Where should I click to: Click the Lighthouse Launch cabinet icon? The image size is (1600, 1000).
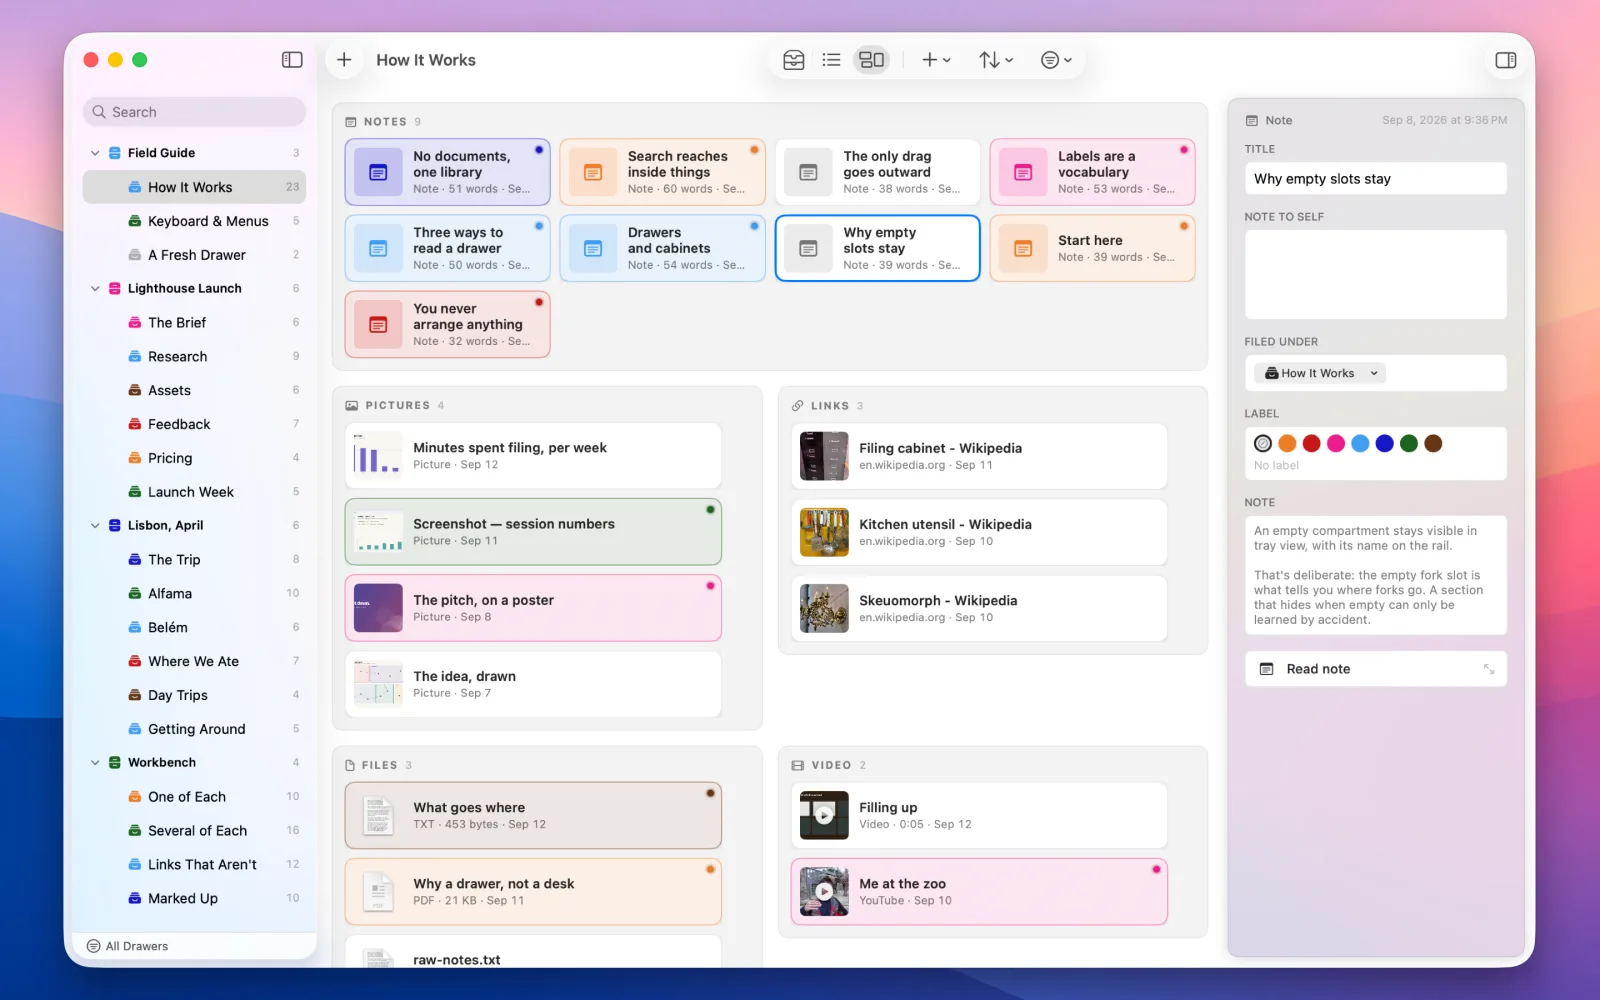tap(115, 288)
